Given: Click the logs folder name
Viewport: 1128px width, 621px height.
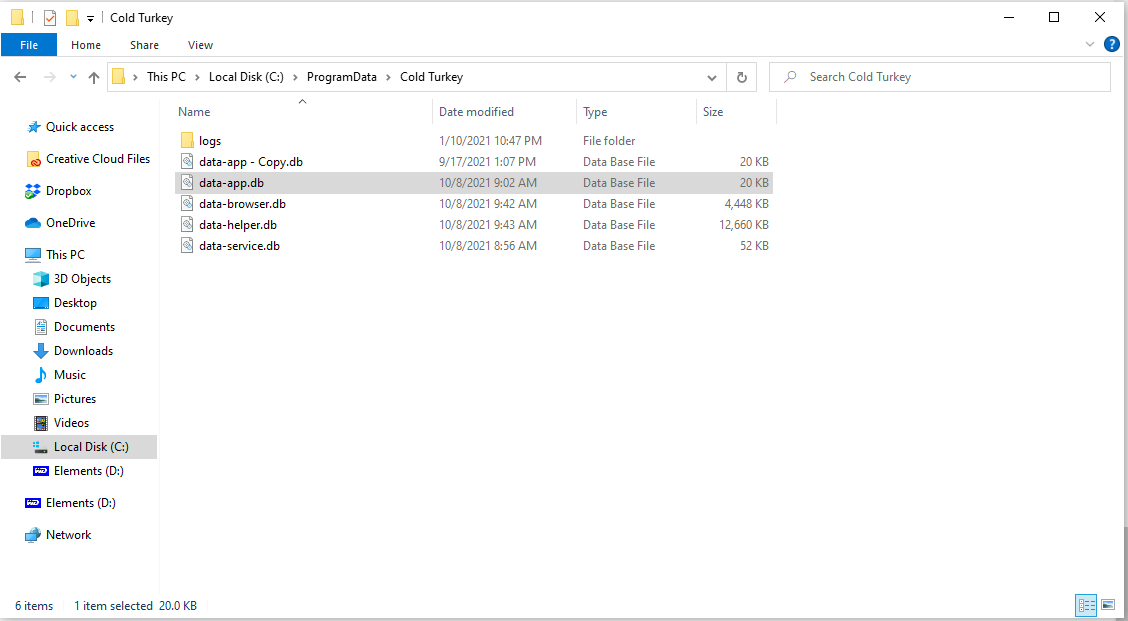Looking at the screenshot, I should pos(210,141).
